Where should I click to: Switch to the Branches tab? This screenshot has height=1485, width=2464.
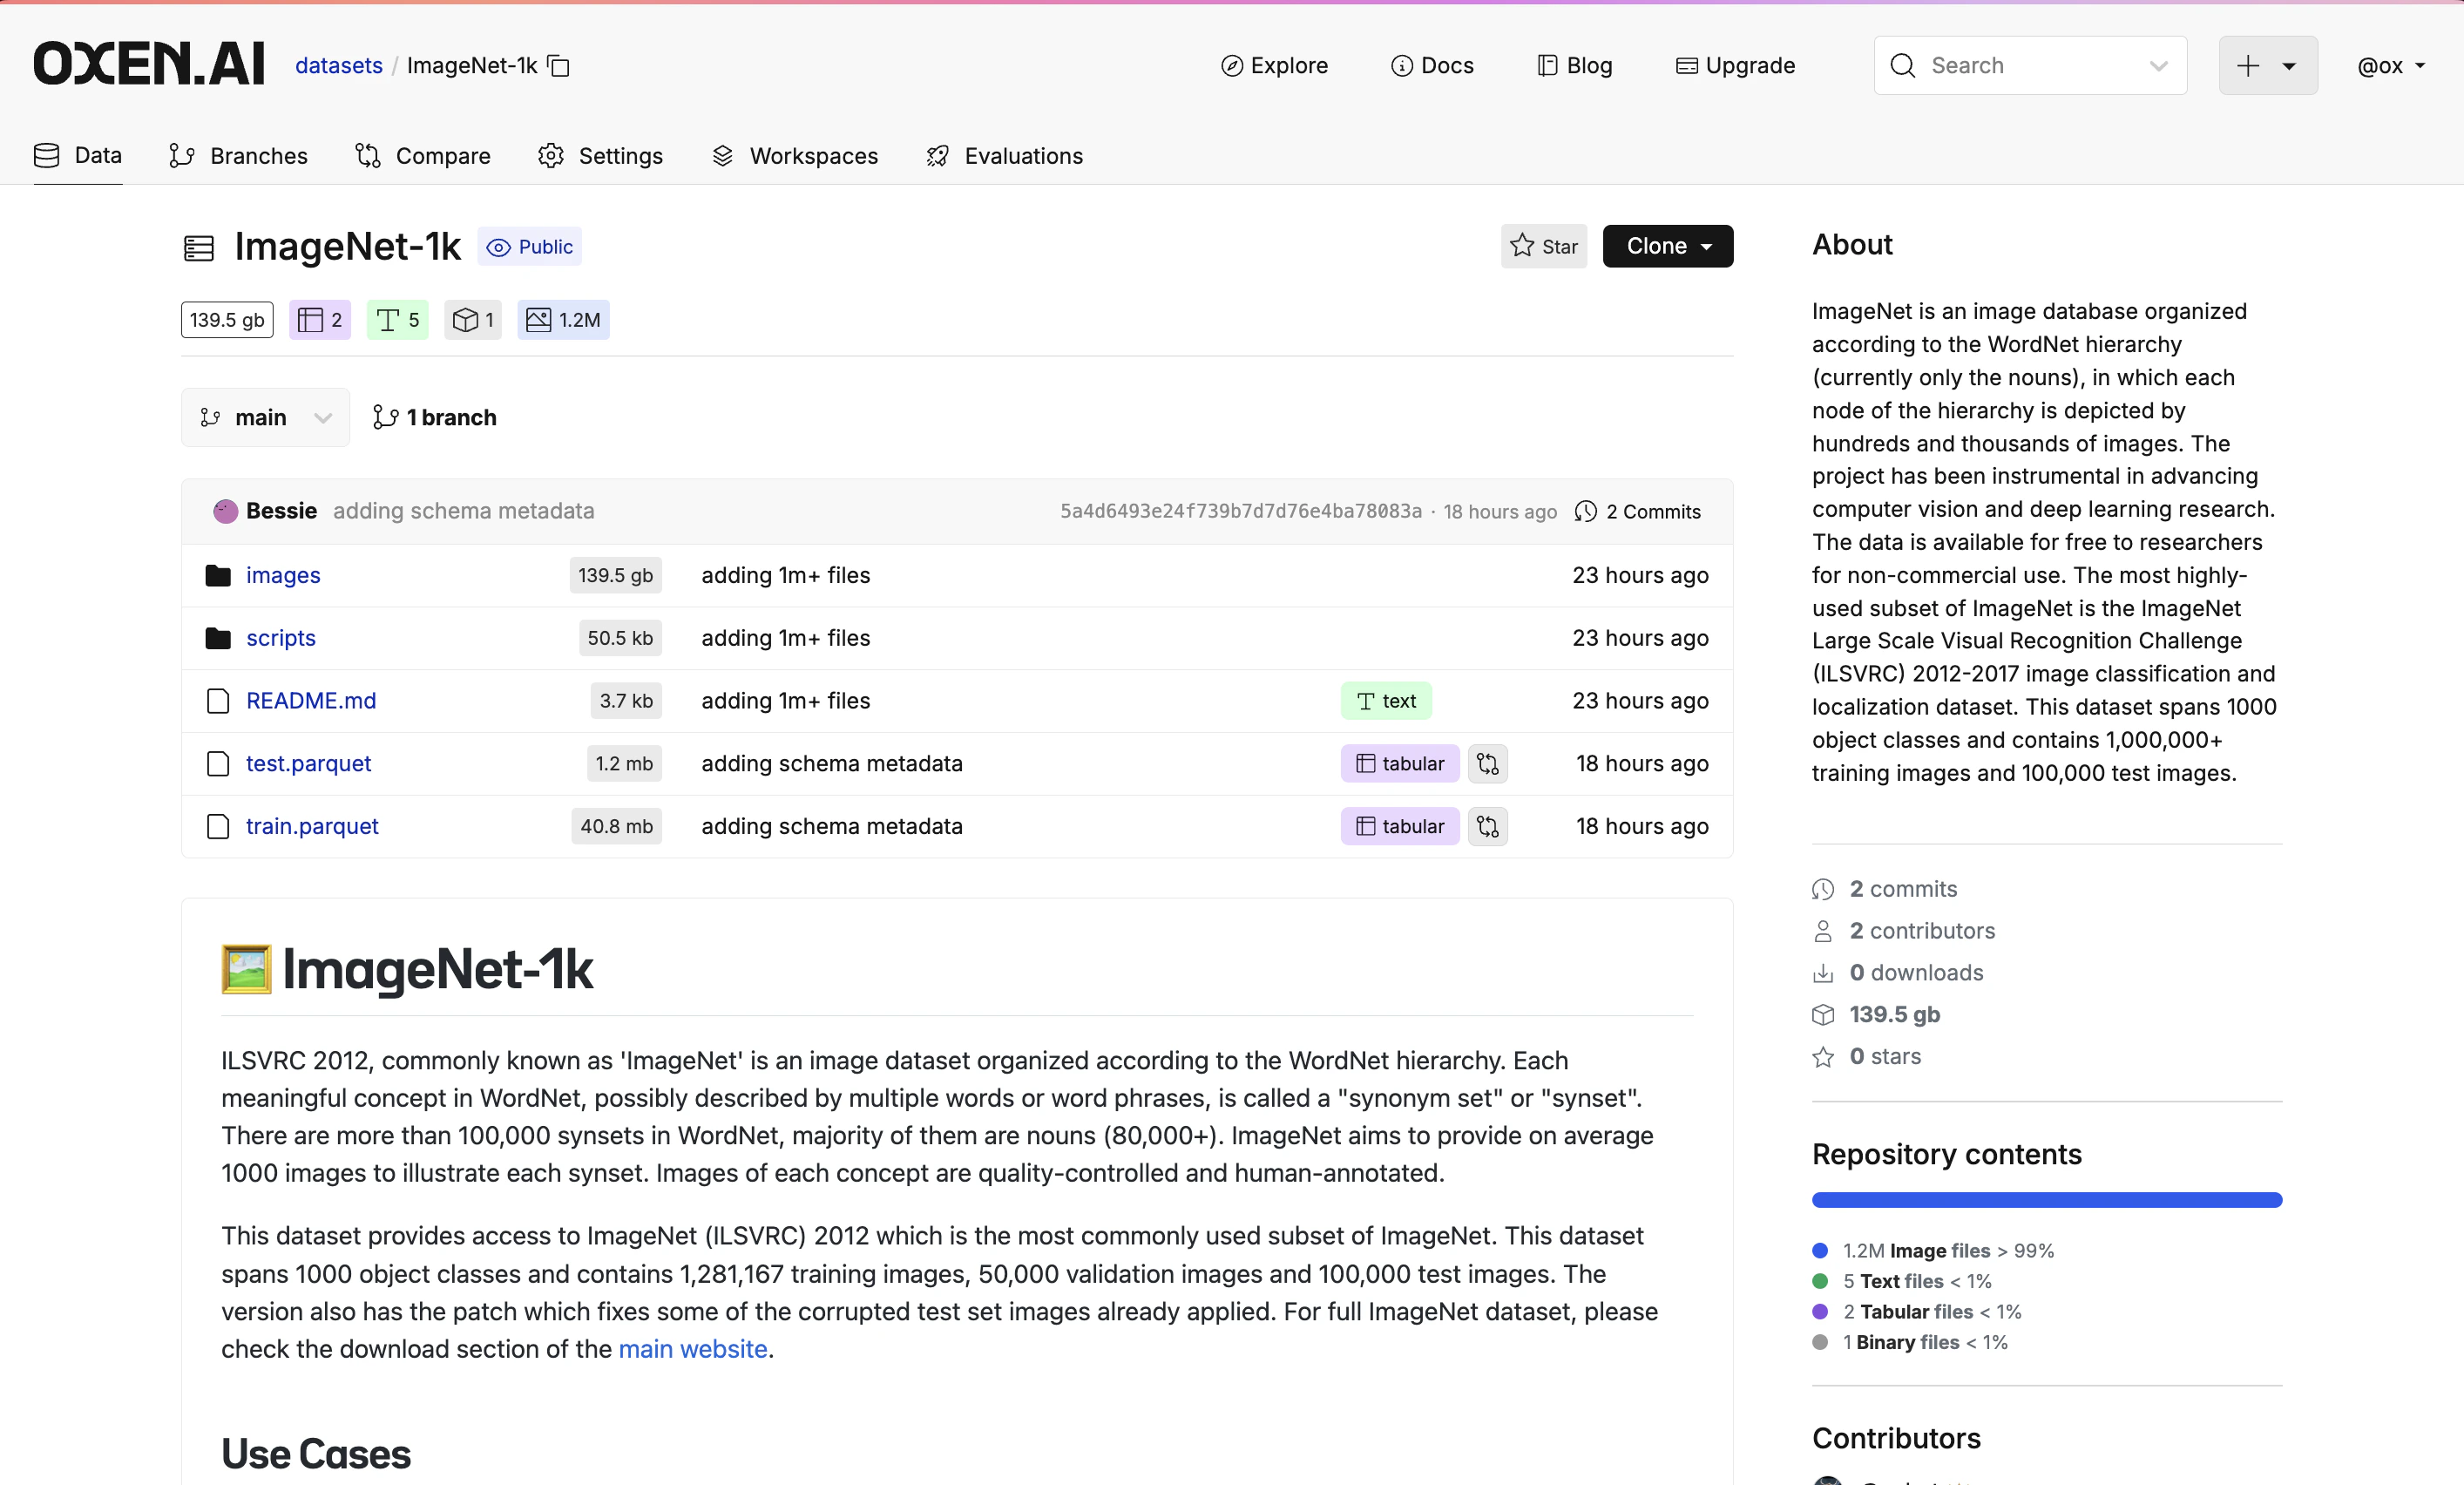tap(239, 156)
